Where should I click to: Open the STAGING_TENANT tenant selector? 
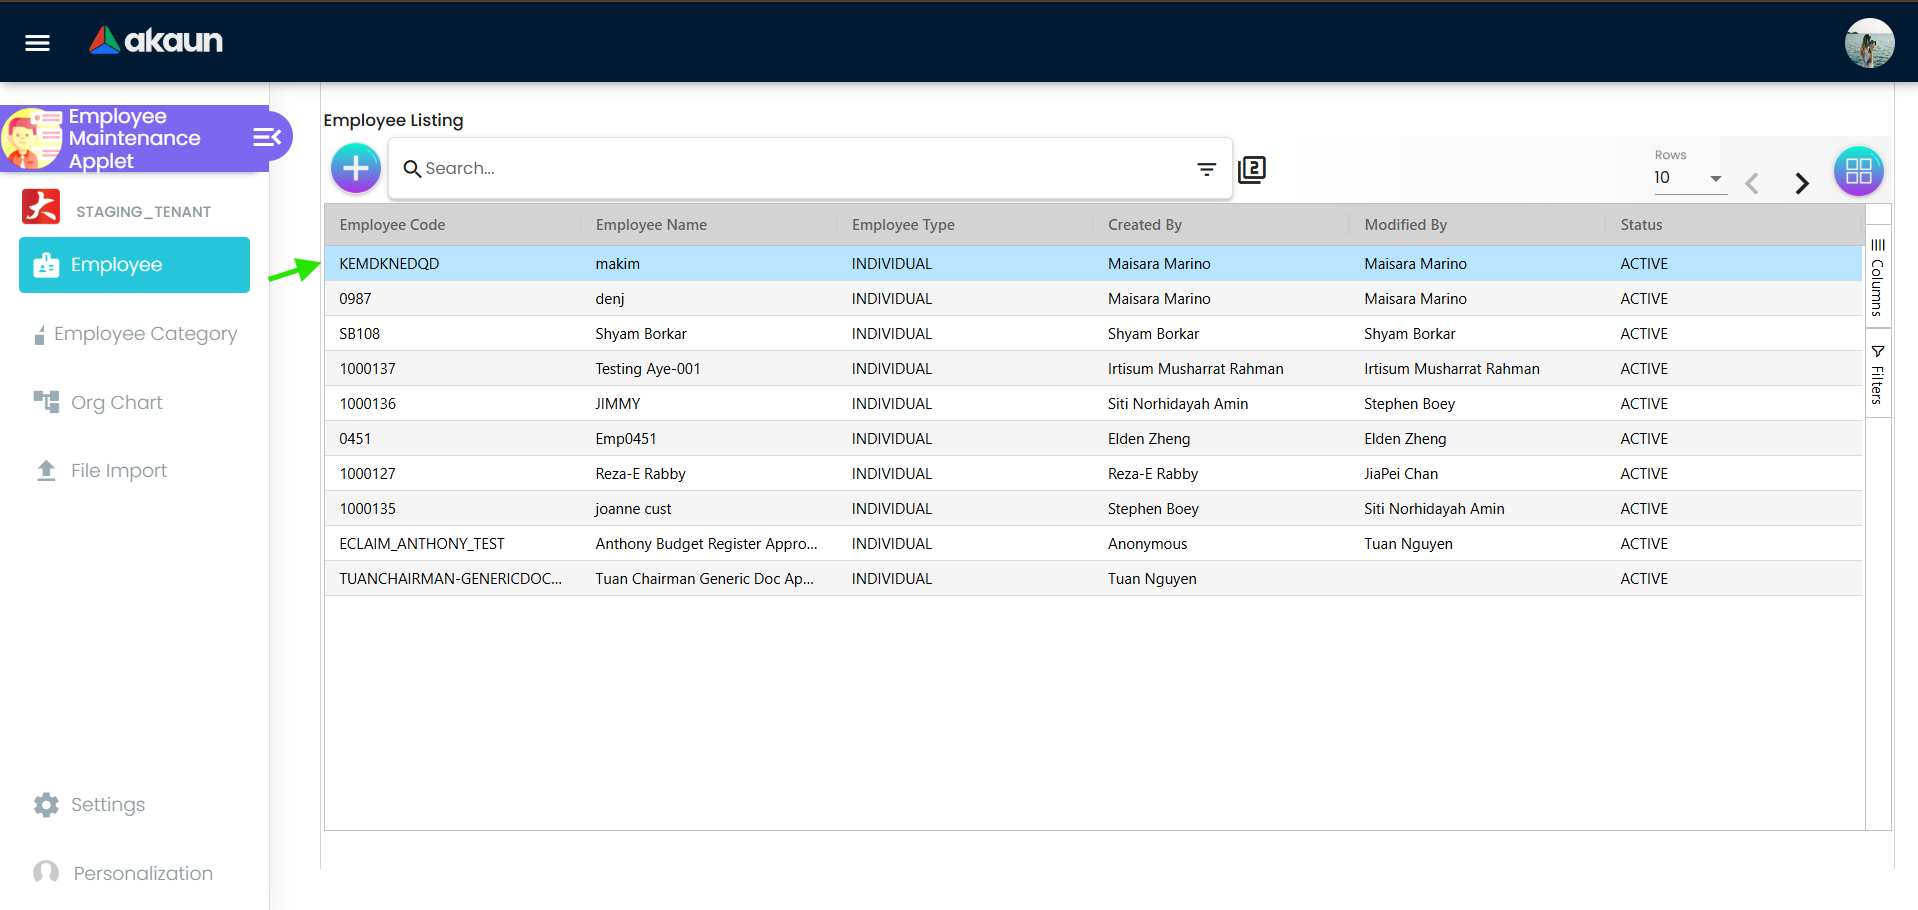click(x=132, y=209)
